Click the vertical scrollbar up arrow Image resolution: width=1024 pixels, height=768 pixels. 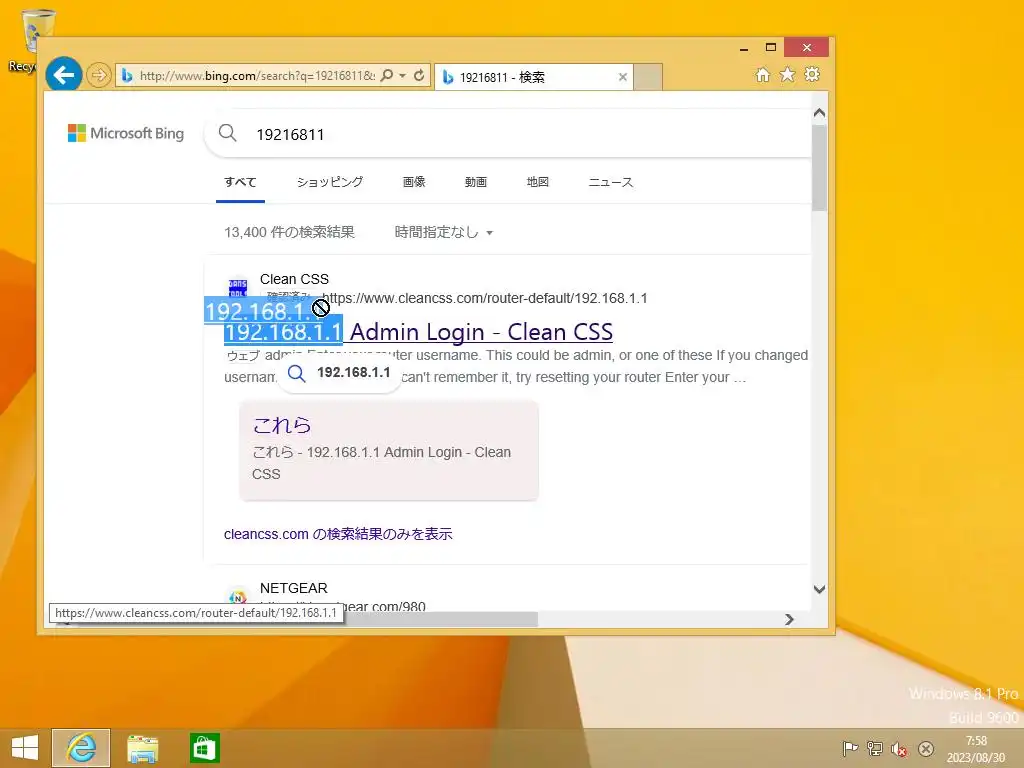(x=820, y=113)
